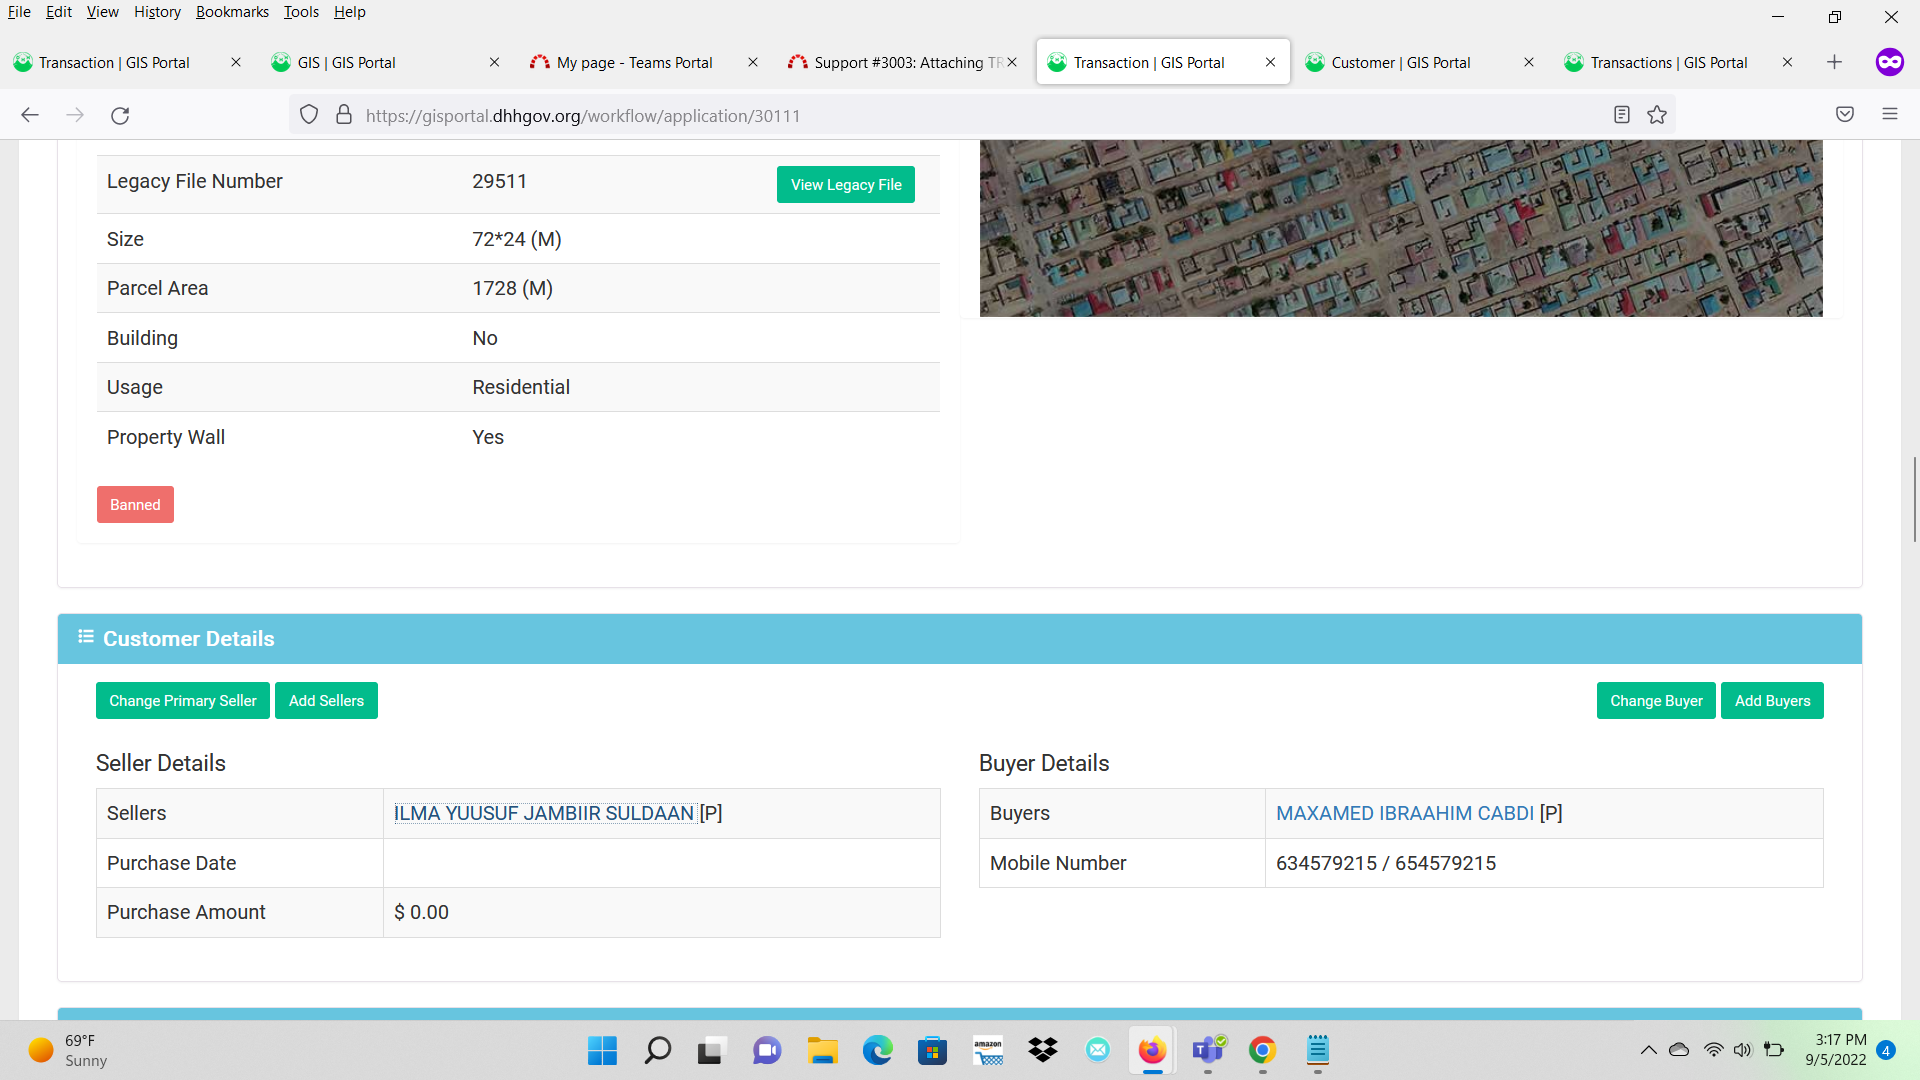
Task: Open Amazon app on taskbar
Action: click(988, 1050)
